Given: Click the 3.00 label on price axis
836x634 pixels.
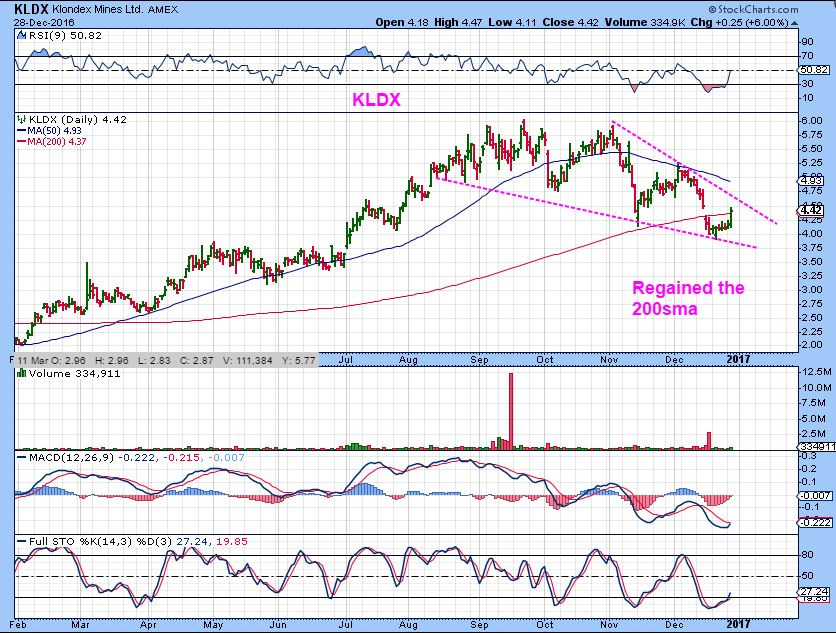Looking at the screenshot, I should click(811, 290).
